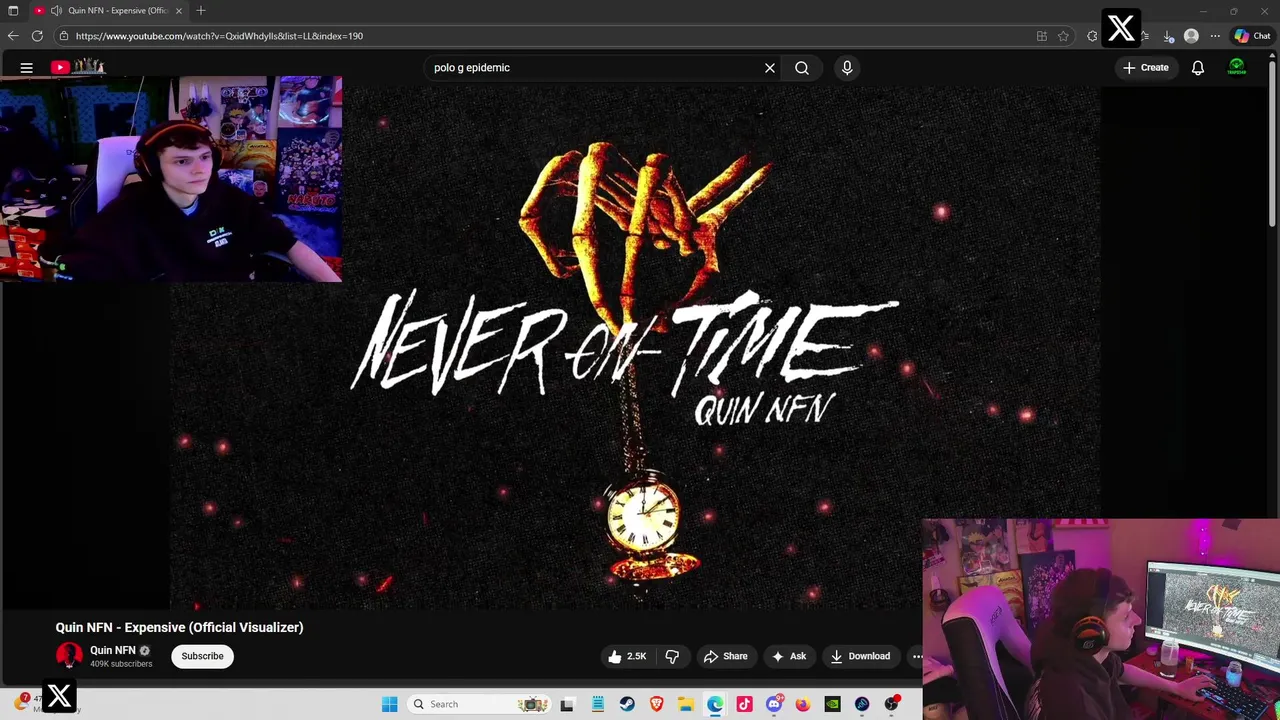Open TikTok from the taskbar
Viewport: 1280px width, 720px height.
(x=744, y=704)
